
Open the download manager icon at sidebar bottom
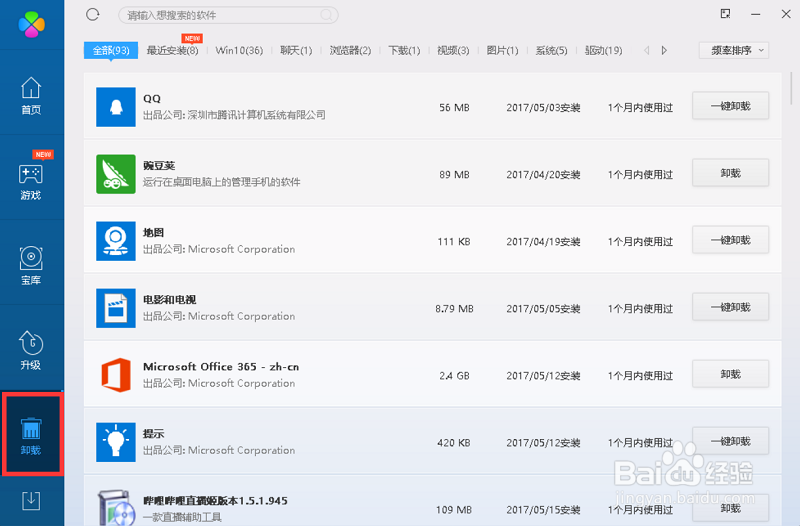[31, 500]
